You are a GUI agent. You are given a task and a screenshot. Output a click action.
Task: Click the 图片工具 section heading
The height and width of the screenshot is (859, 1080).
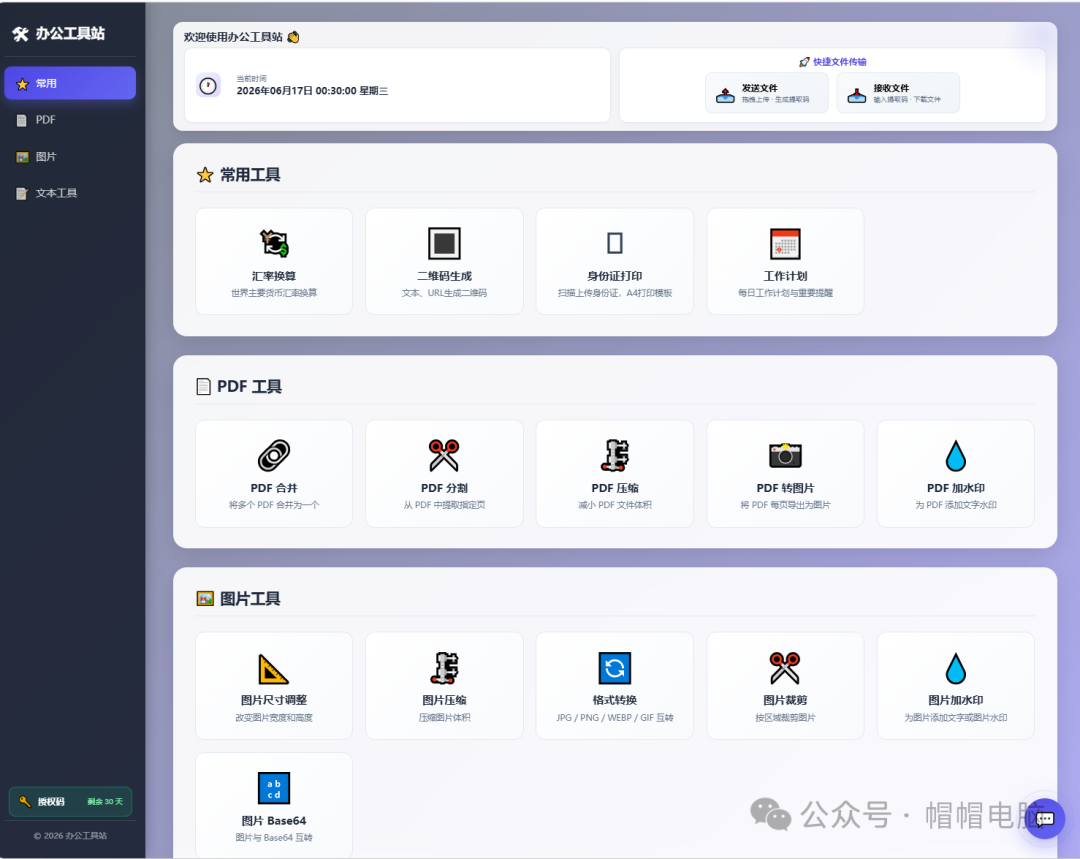(249, 599)
